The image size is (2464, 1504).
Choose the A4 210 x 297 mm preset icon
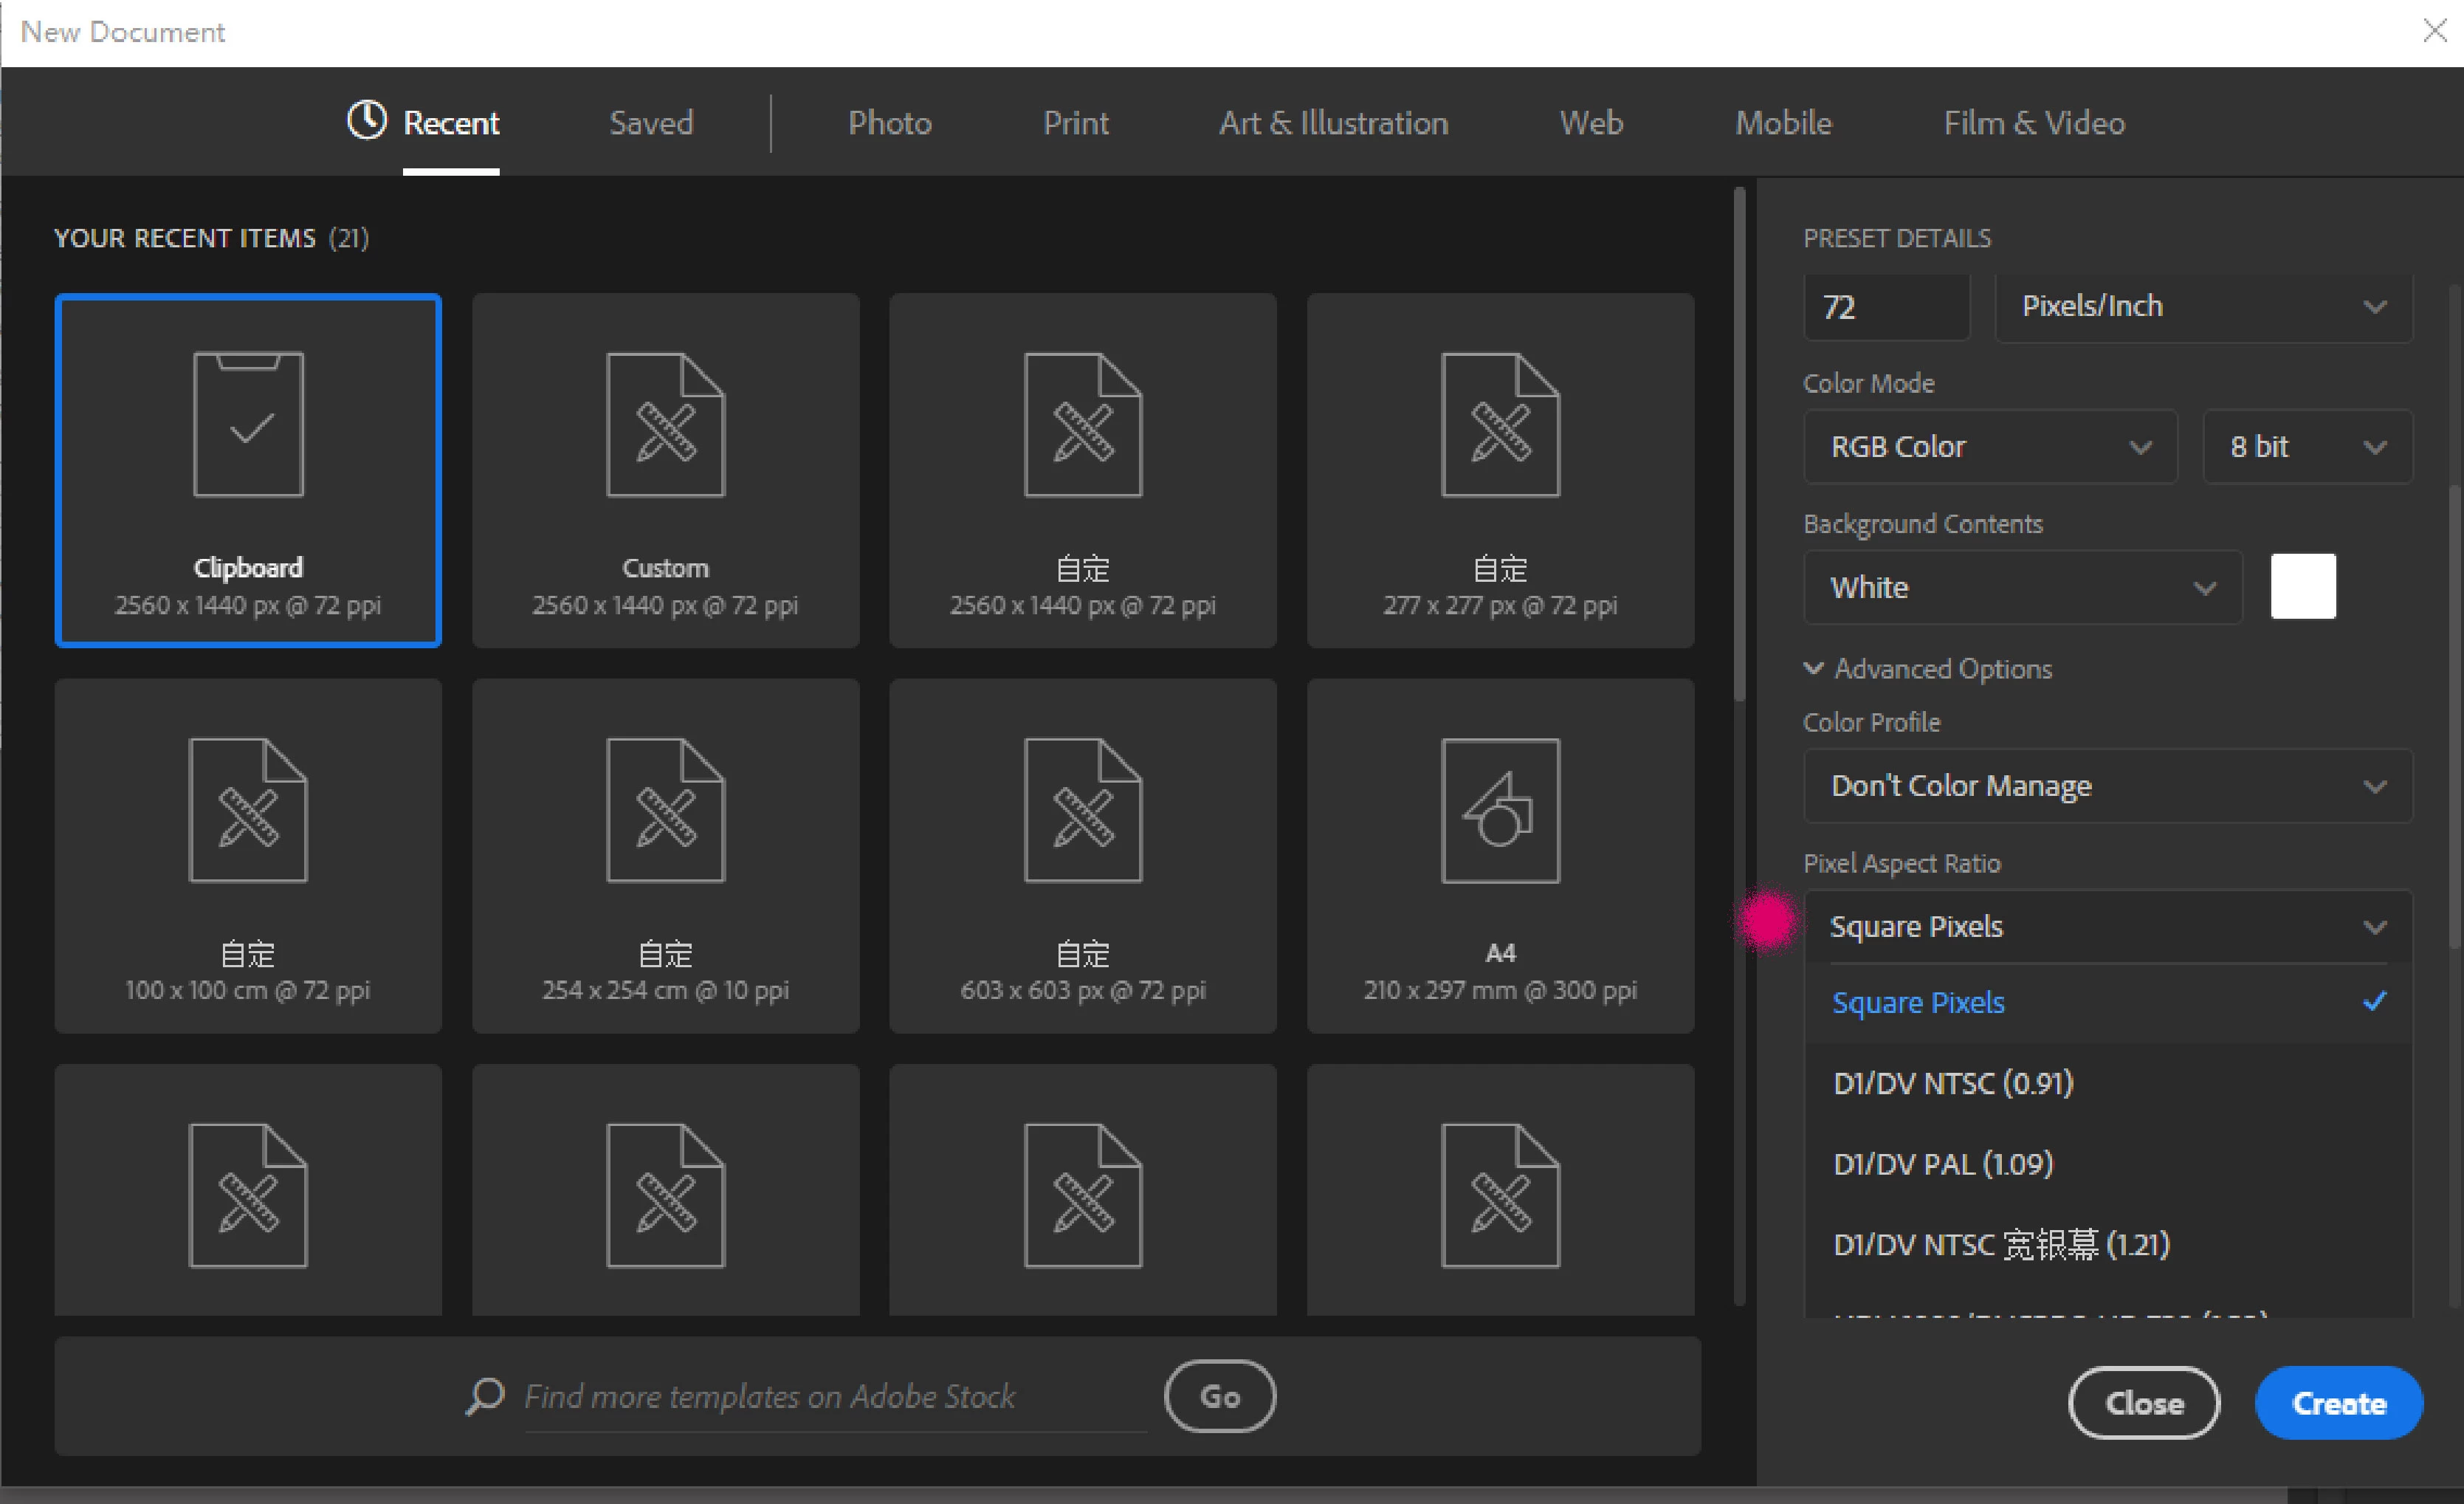coord(1500,810)
